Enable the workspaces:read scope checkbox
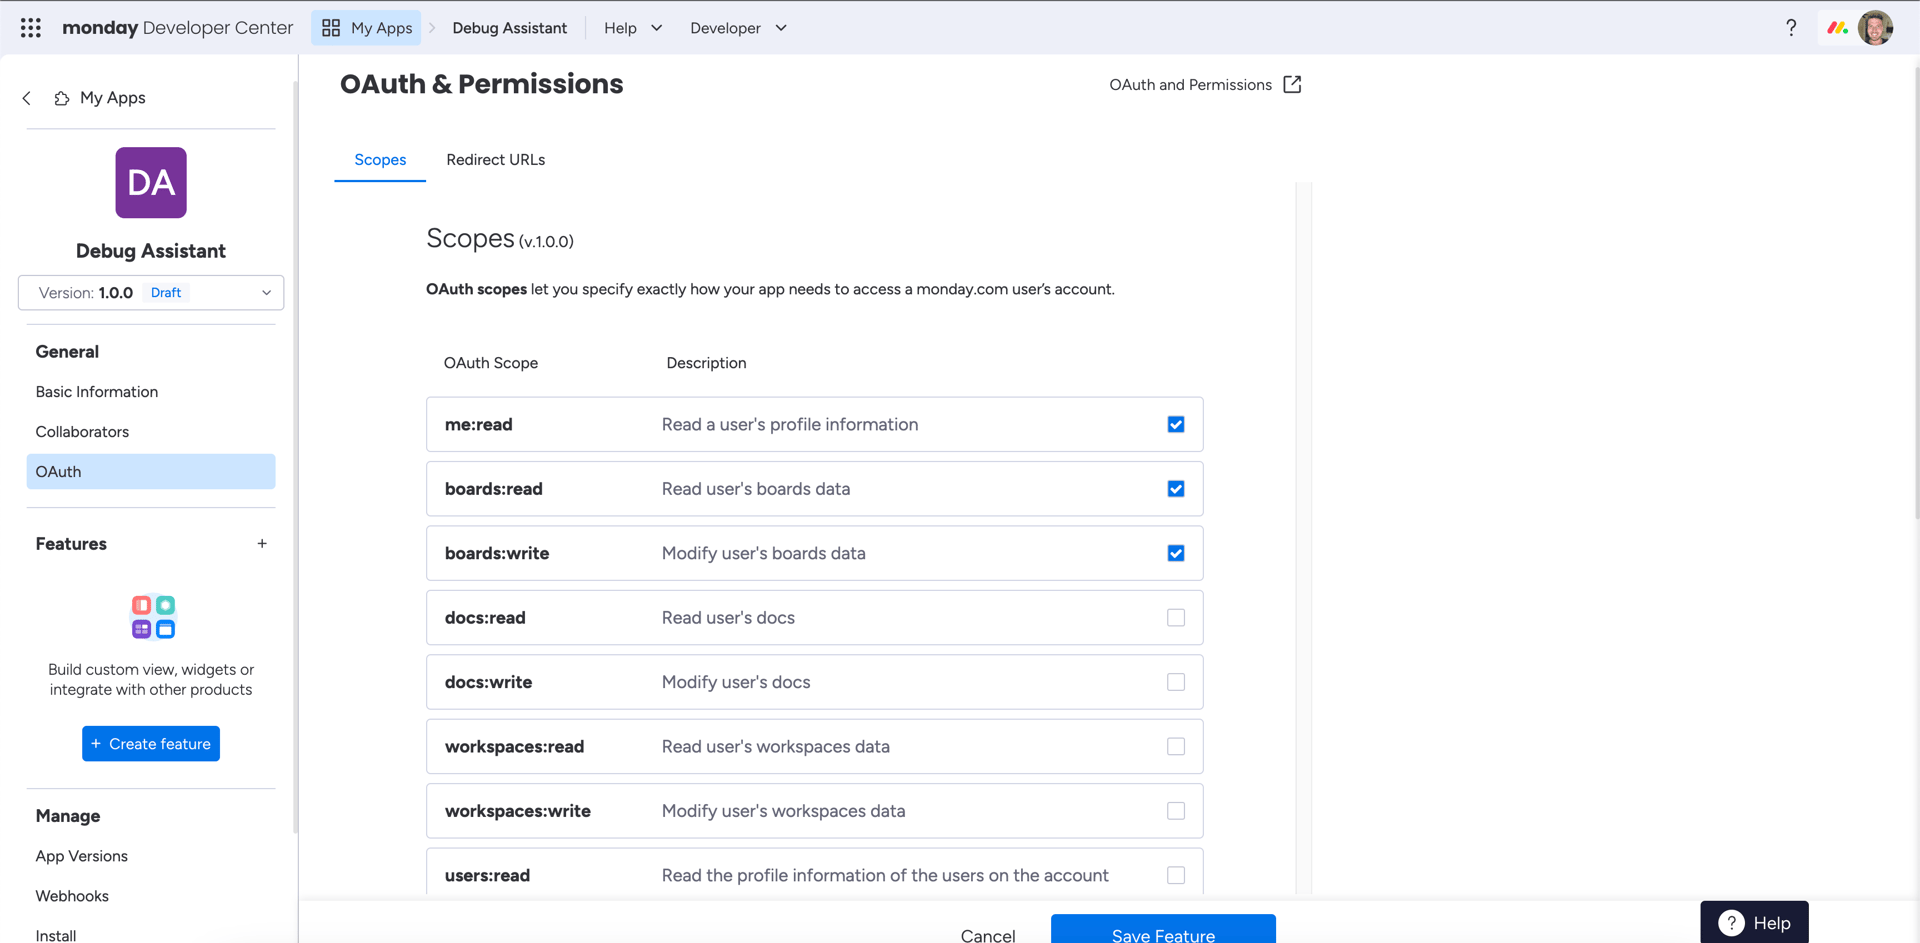 click(x=1176, y=747)
